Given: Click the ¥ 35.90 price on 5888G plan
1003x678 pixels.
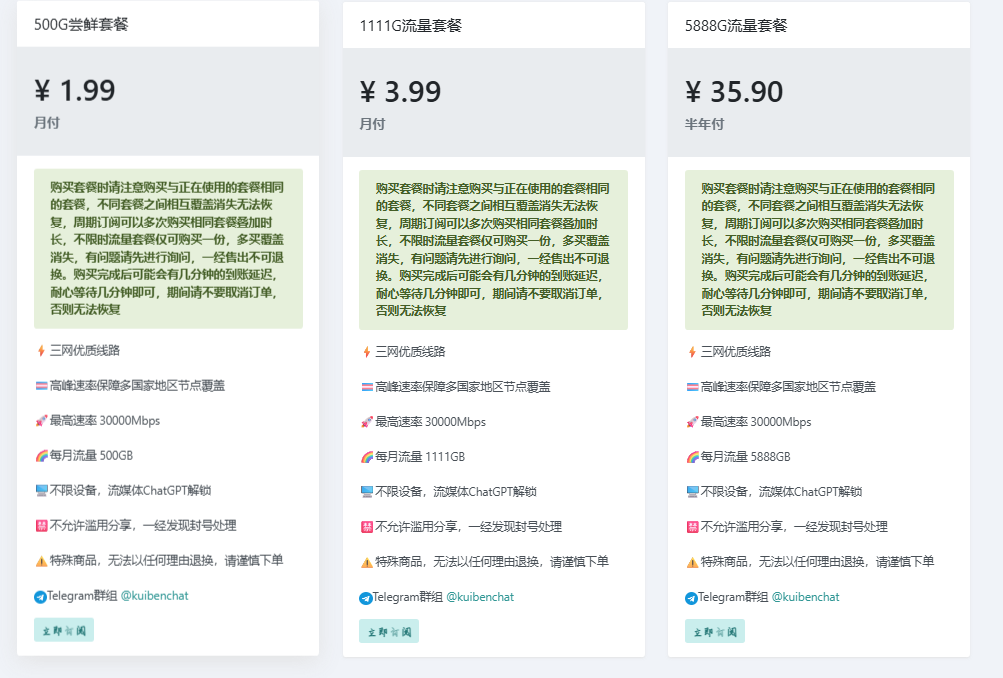Looking at the screenshot, I should (734, 92).
